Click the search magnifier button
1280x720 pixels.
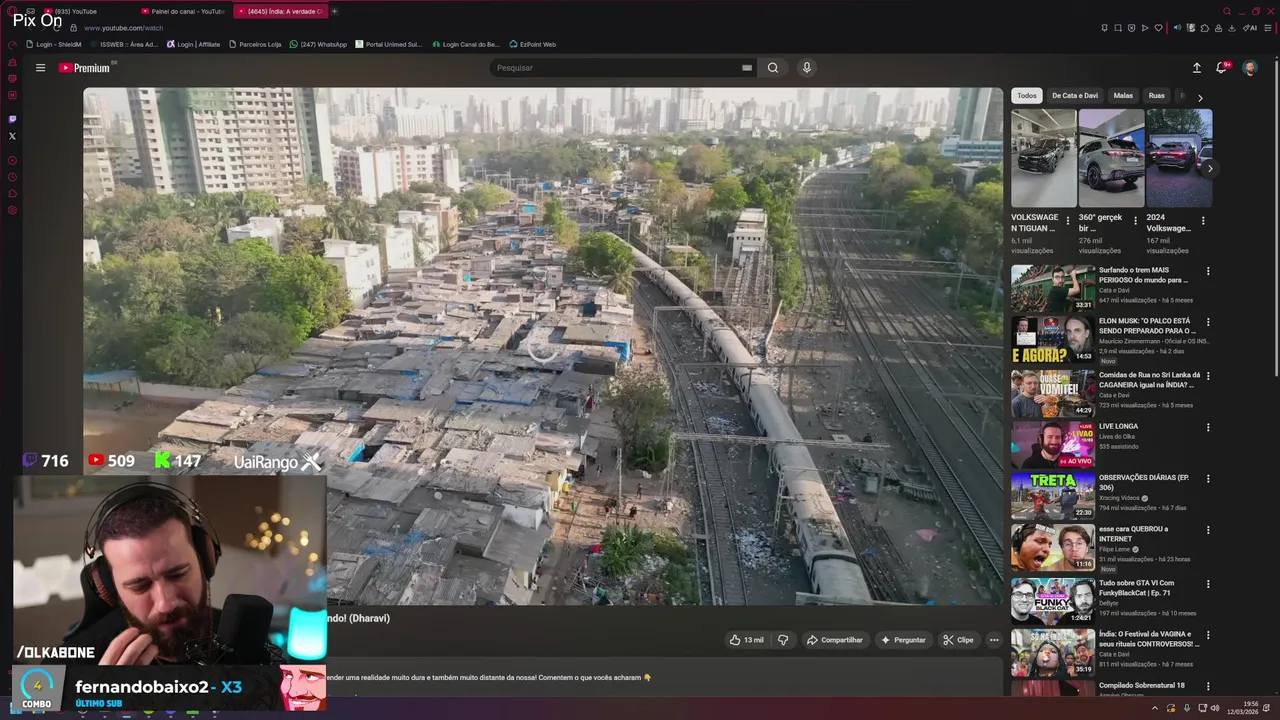[x=773, y=68]
